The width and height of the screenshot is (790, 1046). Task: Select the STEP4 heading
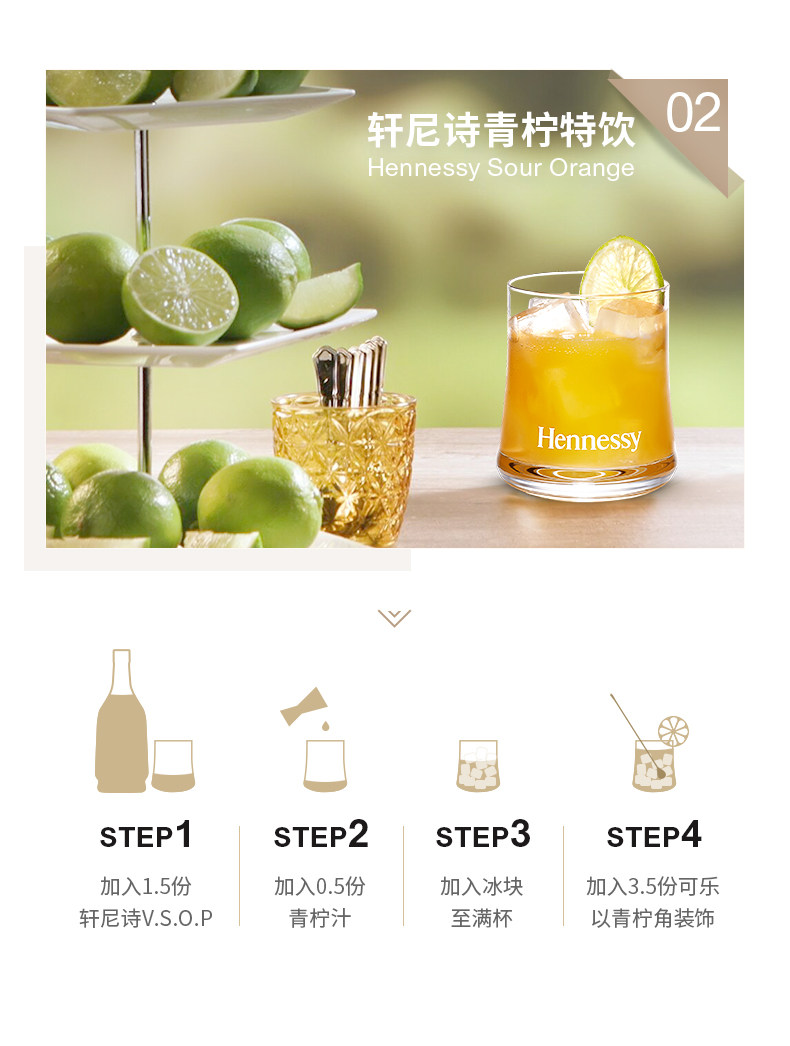654,836
